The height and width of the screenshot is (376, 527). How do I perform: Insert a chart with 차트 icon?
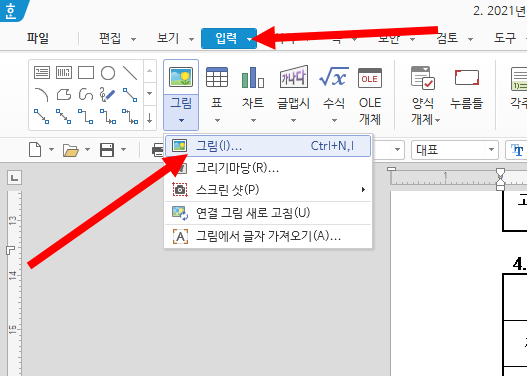pyautogui.click(x=253, y=77)
